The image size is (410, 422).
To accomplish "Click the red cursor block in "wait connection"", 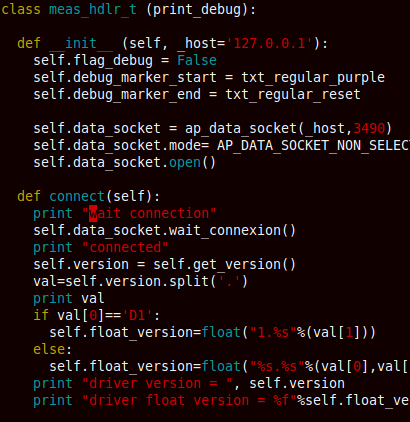I will pos(93,213).
